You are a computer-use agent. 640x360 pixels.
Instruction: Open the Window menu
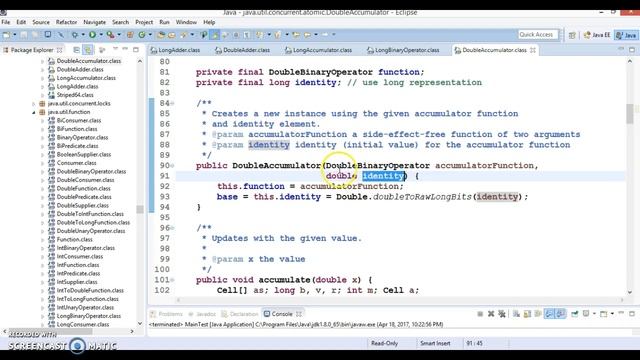click(186, 22)
